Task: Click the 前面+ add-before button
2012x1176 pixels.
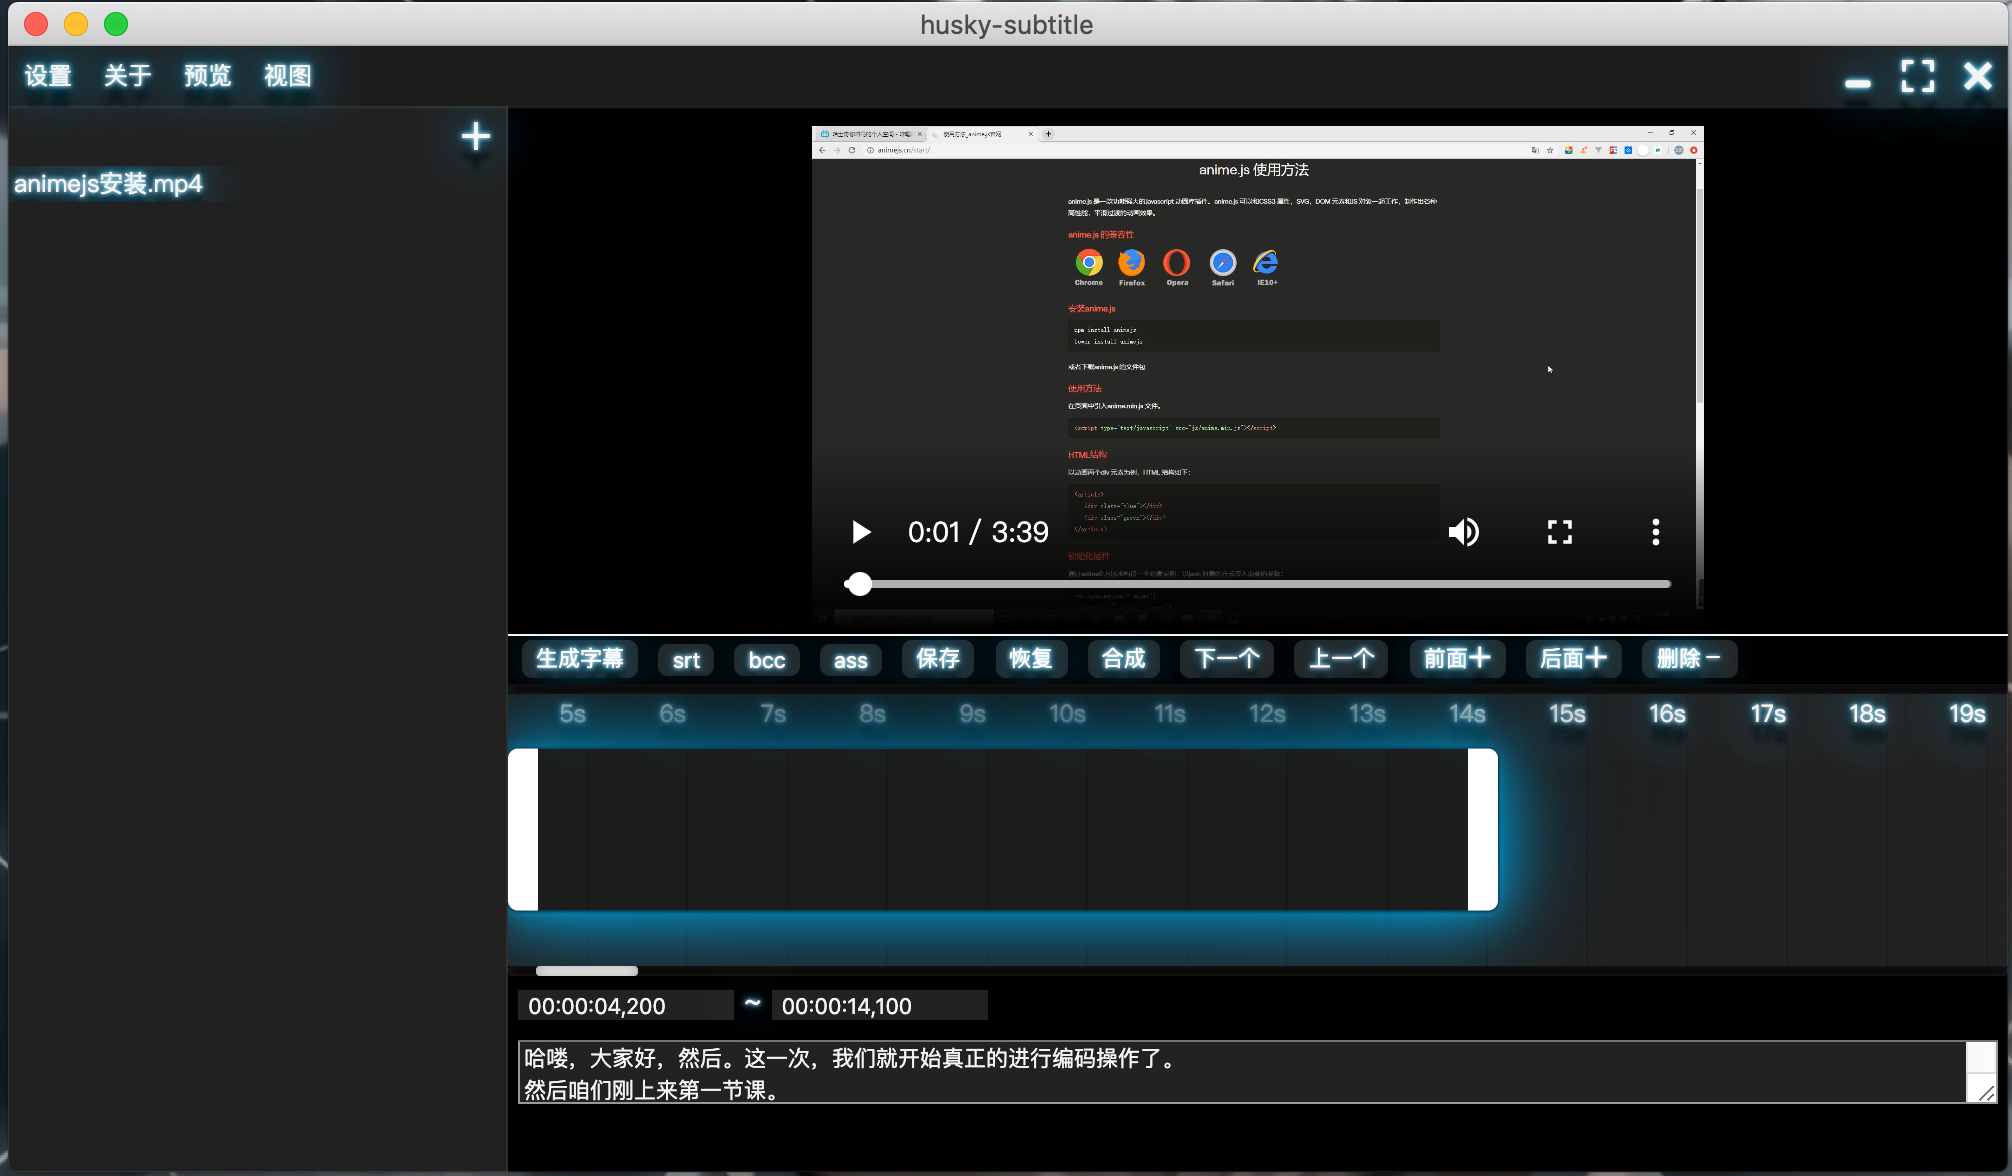Action: (1457, 659)
